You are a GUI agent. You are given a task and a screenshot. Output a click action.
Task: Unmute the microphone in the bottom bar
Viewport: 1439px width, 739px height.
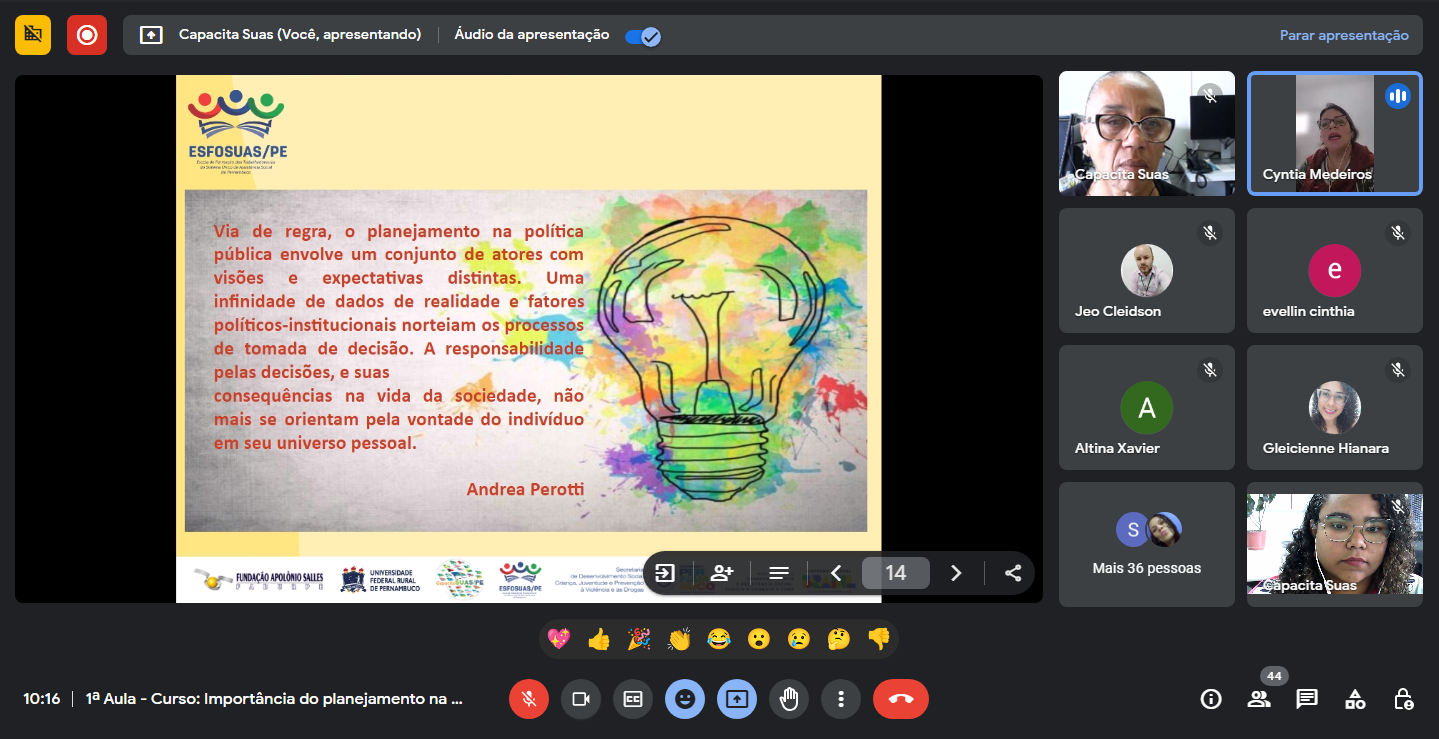point(529,699)
